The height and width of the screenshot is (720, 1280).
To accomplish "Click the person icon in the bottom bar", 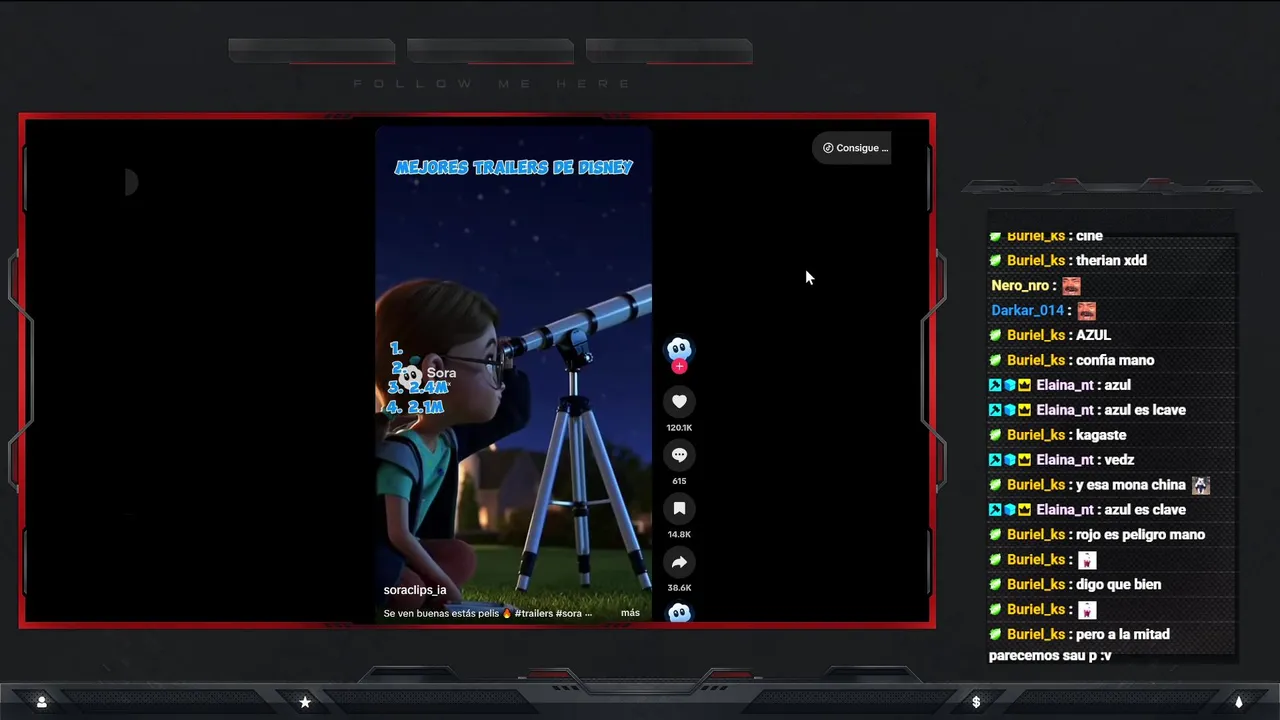I will [41, 702].
